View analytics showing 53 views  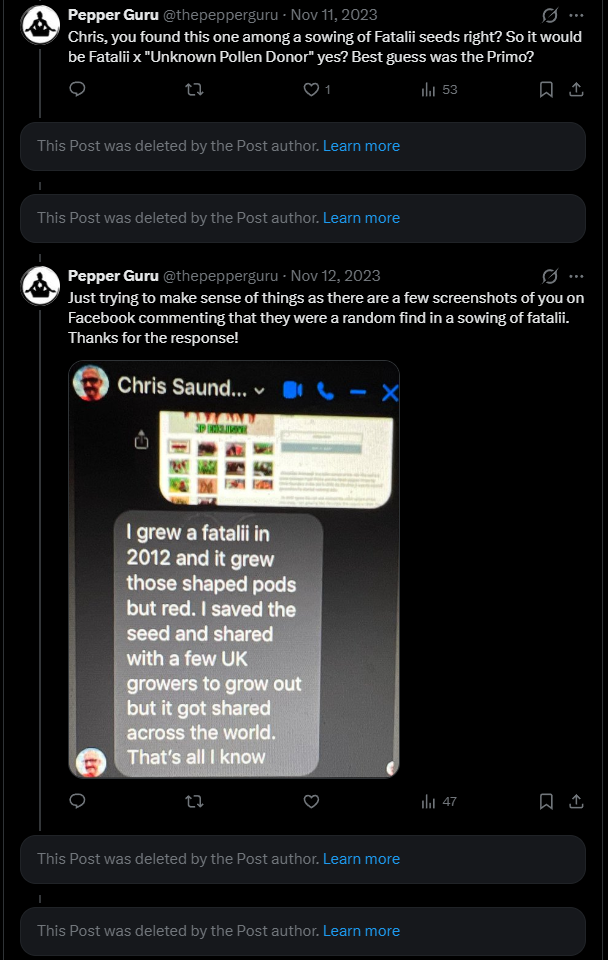click(439, 90)
